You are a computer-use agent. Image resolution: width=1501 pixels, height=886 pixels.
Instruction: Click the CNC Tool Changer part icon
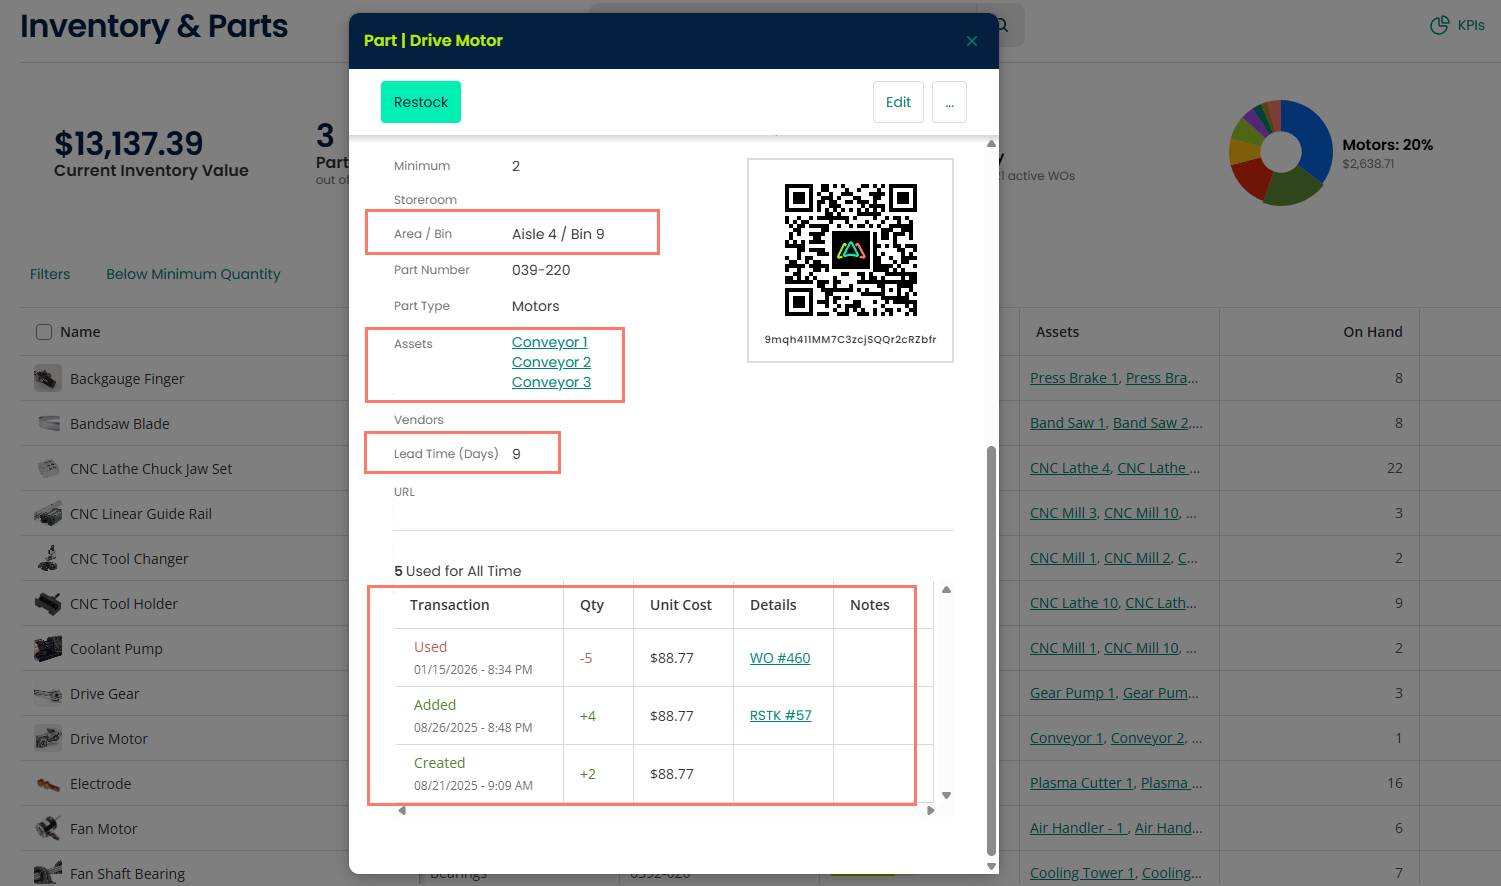[47, 558]
